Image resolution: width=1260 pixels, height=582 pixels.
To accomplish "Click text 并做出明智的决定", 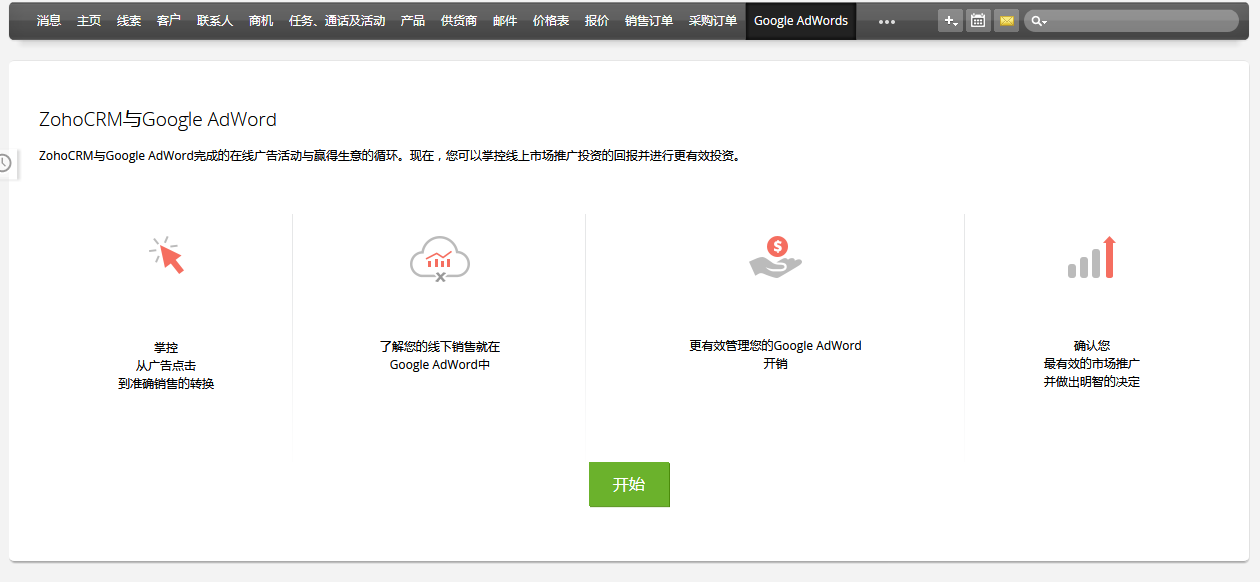I will coord(1092,382).
